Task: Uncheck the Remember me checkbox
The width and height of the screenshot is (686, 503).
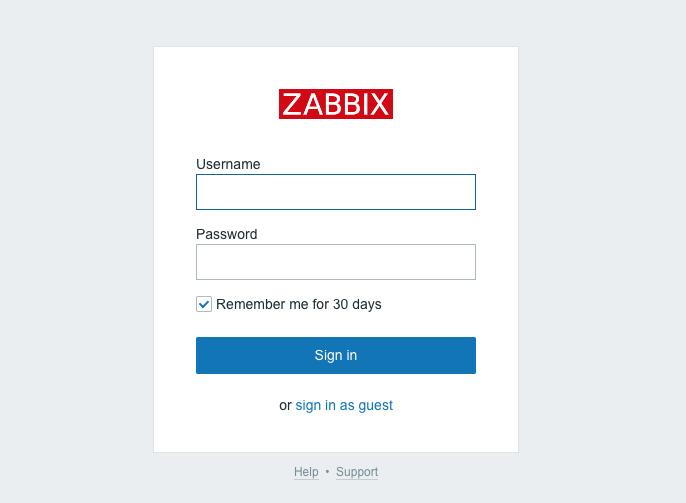Action: coord(204,304)
